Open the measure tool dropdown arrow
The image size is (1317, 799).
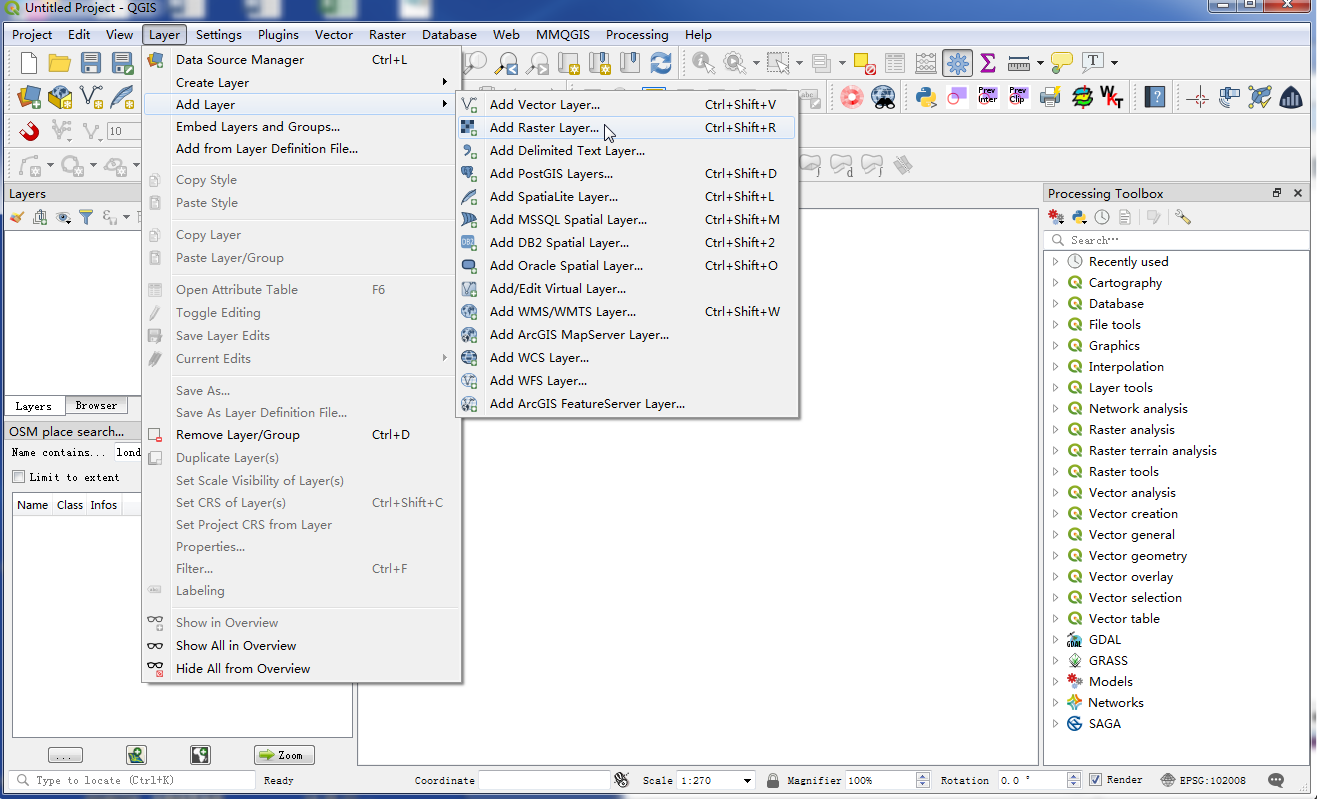tap(1040, 63)
